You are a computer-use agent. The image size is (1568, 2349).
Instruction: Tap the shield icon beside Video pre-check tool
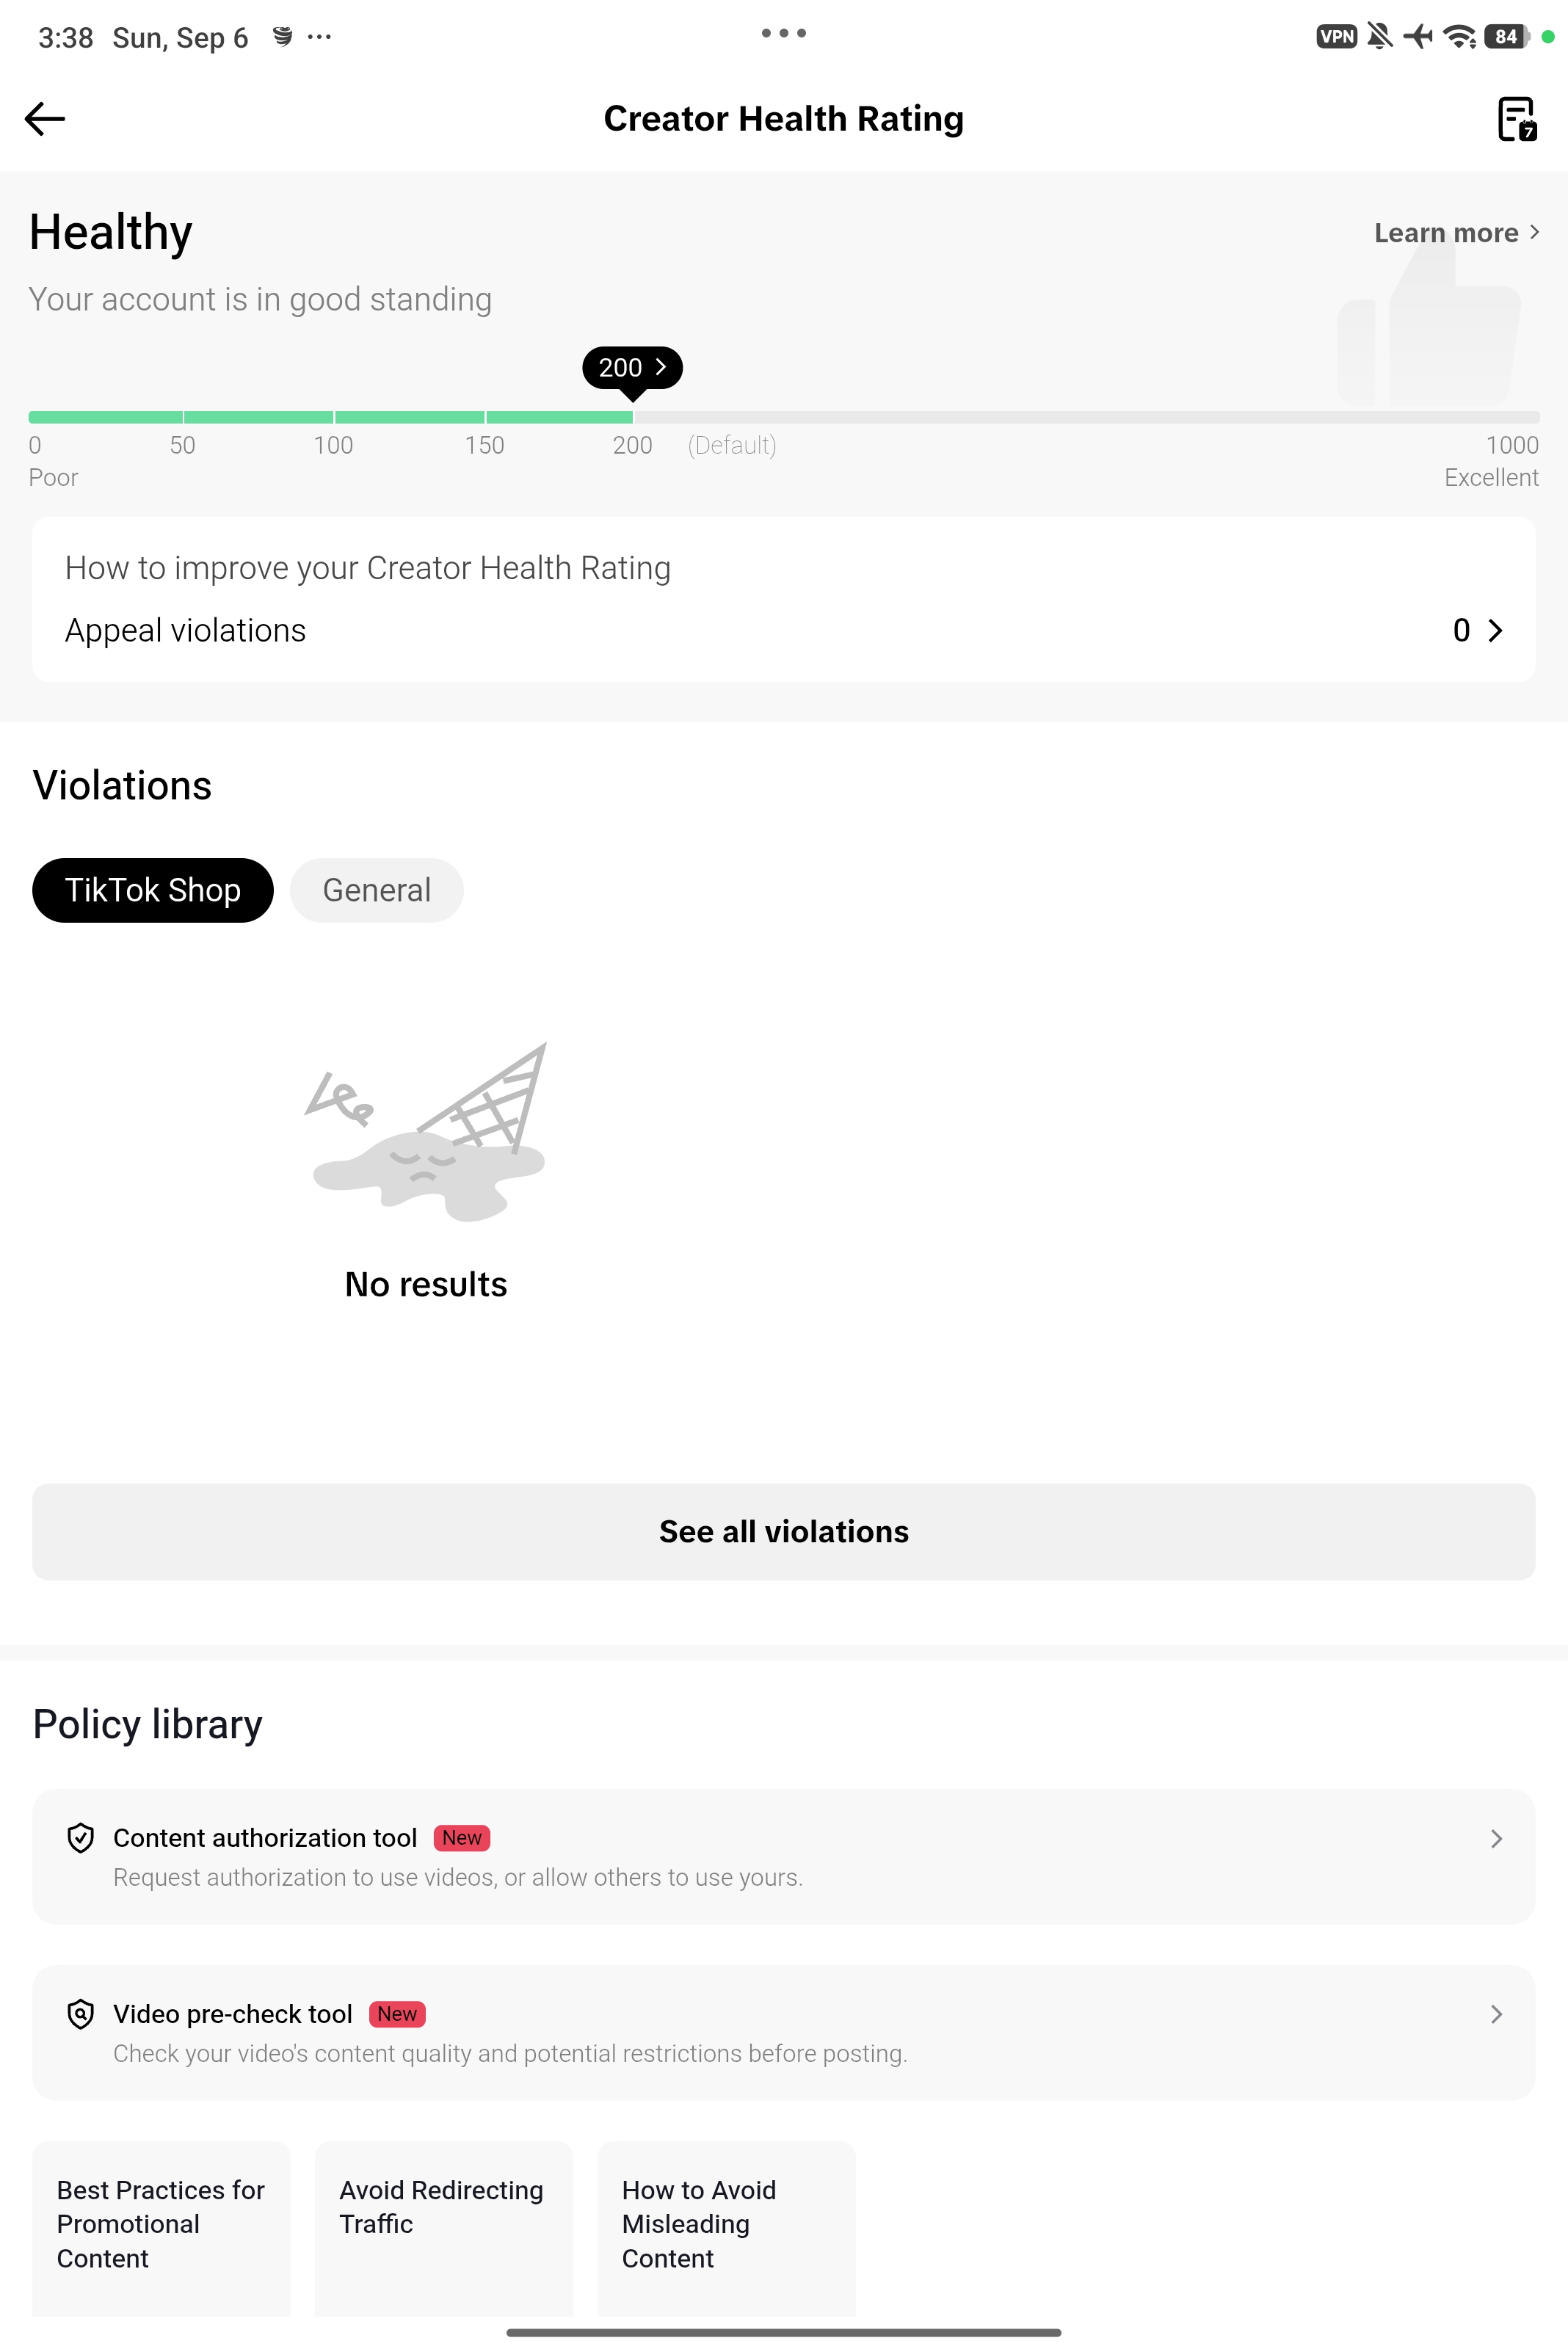click(x=81, y=2013)
